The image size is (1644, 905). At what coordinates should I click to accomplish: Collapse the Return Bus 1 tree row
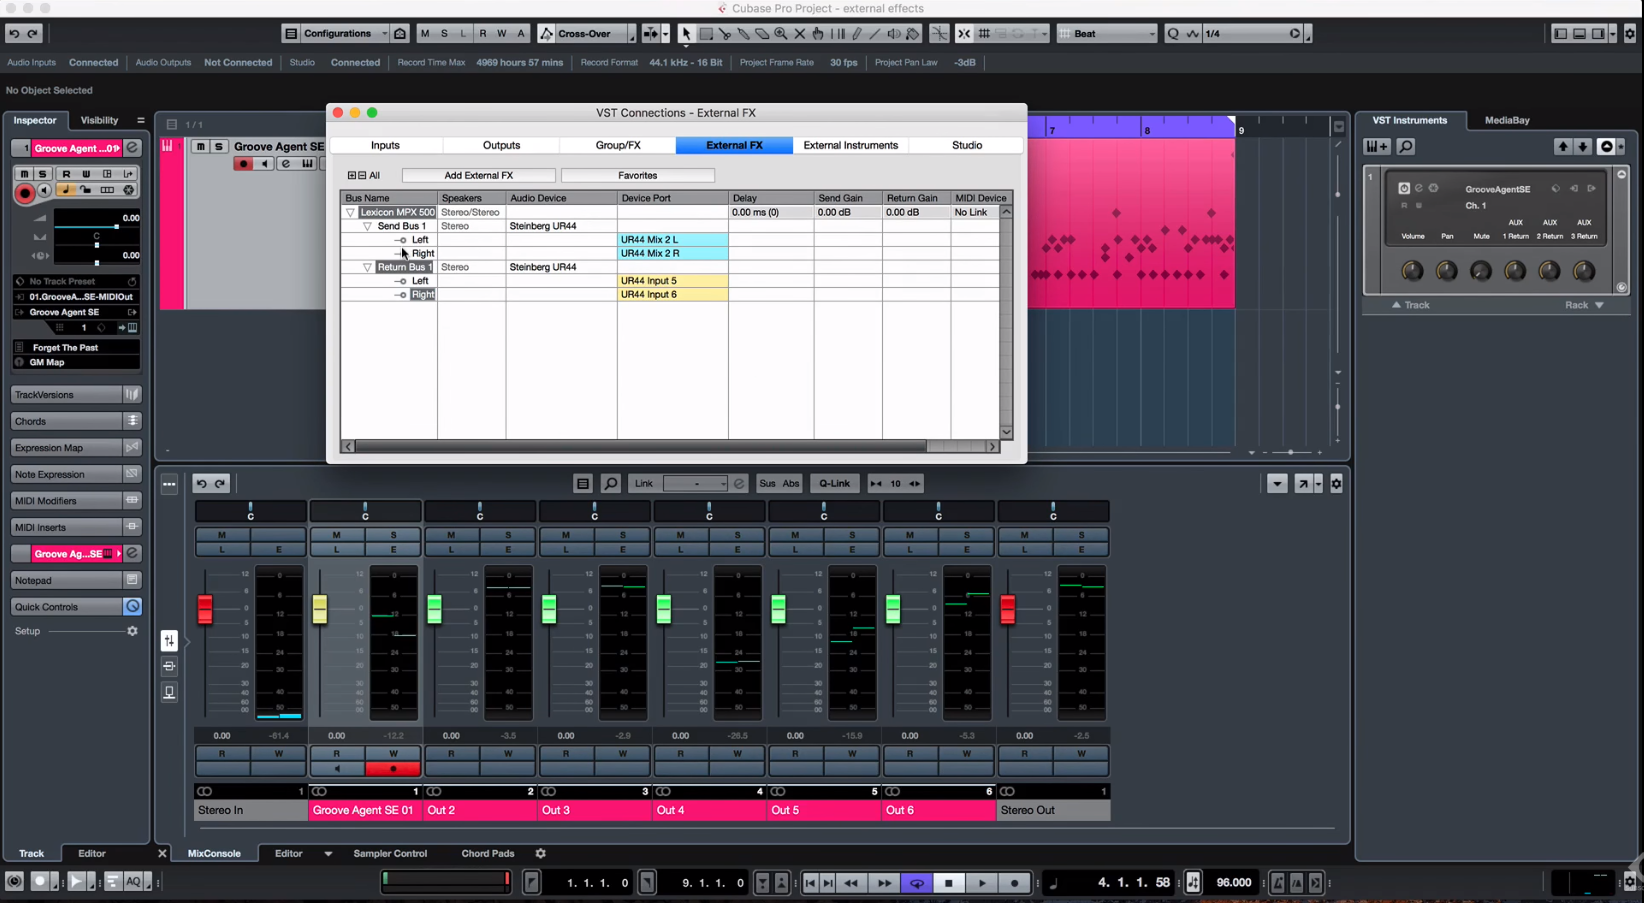pyautogui.click(x=367, y=268)
